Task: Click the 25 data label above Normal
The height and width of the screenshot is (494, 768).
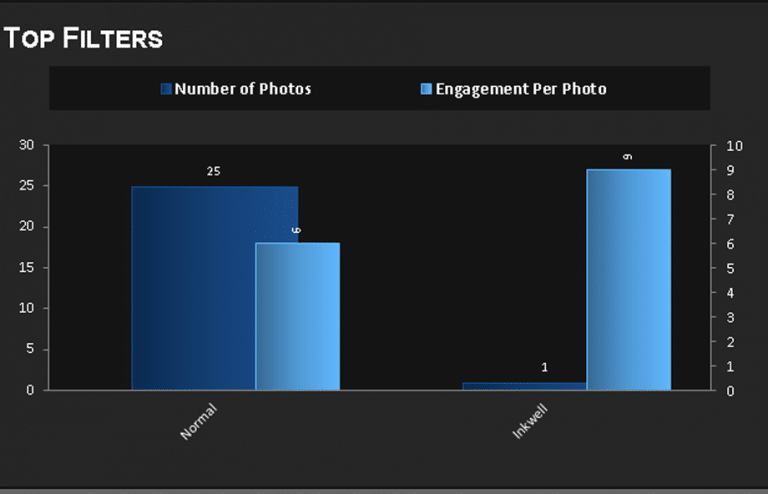Action: pyautogui.click(x=214, y=171)
